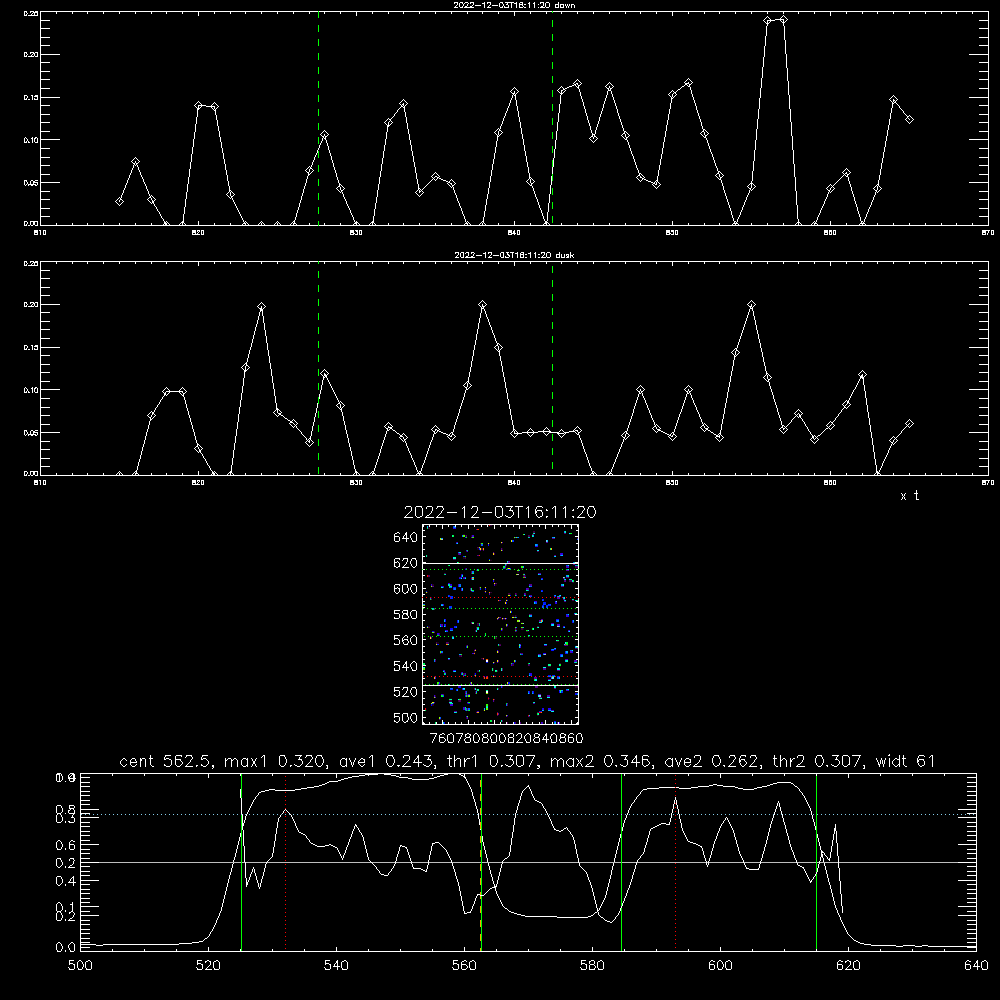The height and width of the screenshot is (1000, 1000).
Task: Click the rightmost solid green vertical line in the bottom plot
Action: pos(816,862)
